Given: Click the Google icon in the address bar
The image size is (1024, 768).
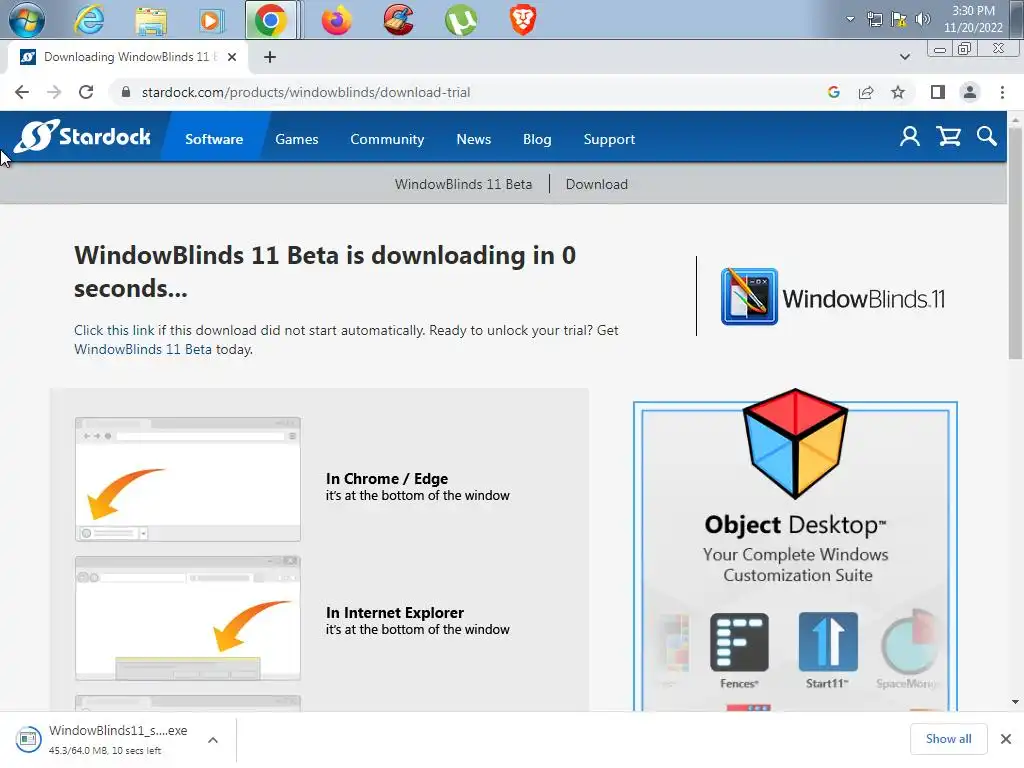Looking at the screenshot, I should pos(833,92).
